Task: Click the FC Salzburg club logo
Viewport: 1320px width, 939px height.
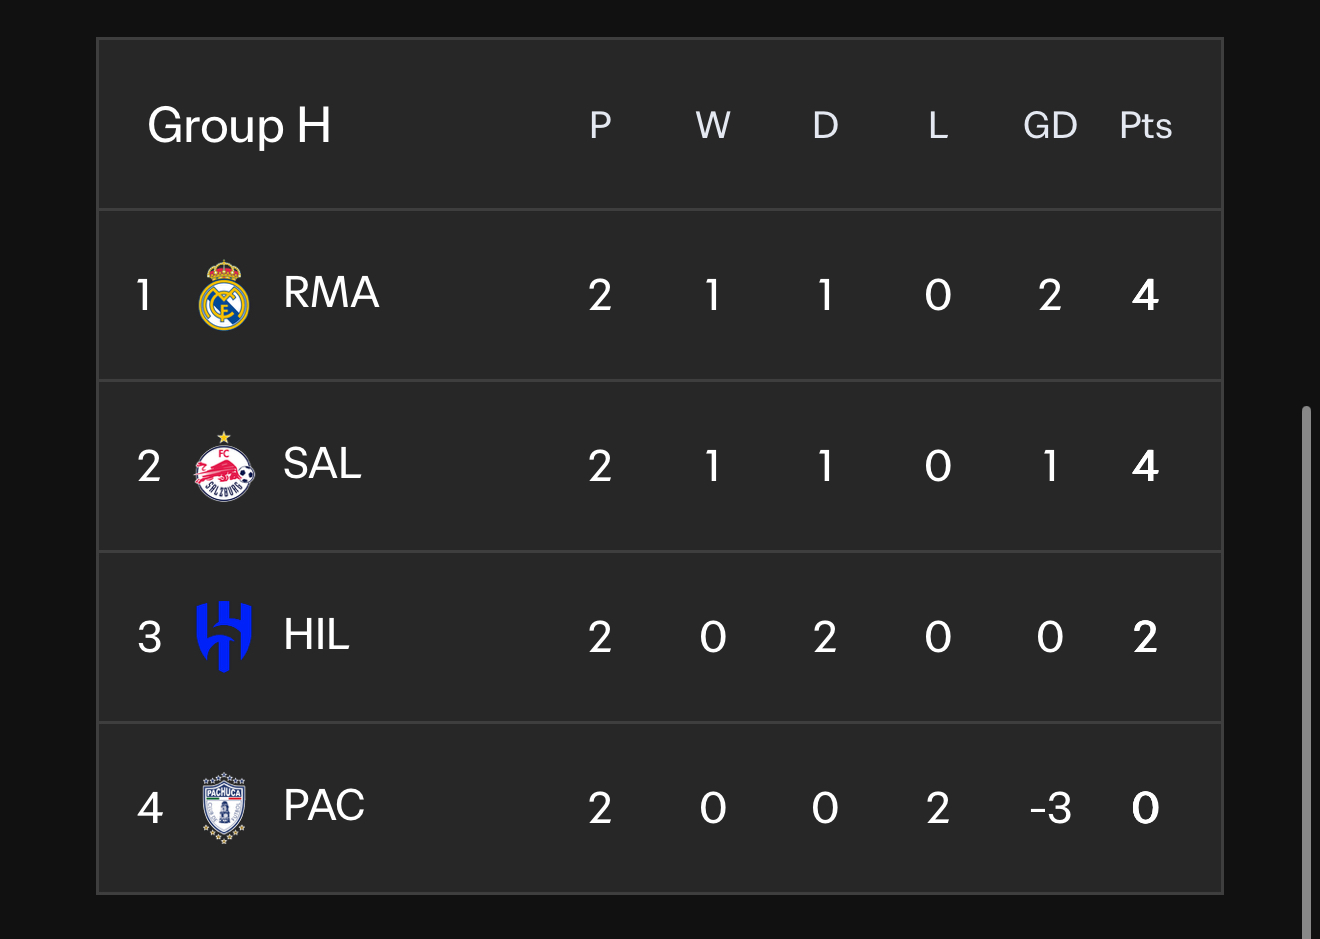Action: pyautogui.click(x=224, y=466)
